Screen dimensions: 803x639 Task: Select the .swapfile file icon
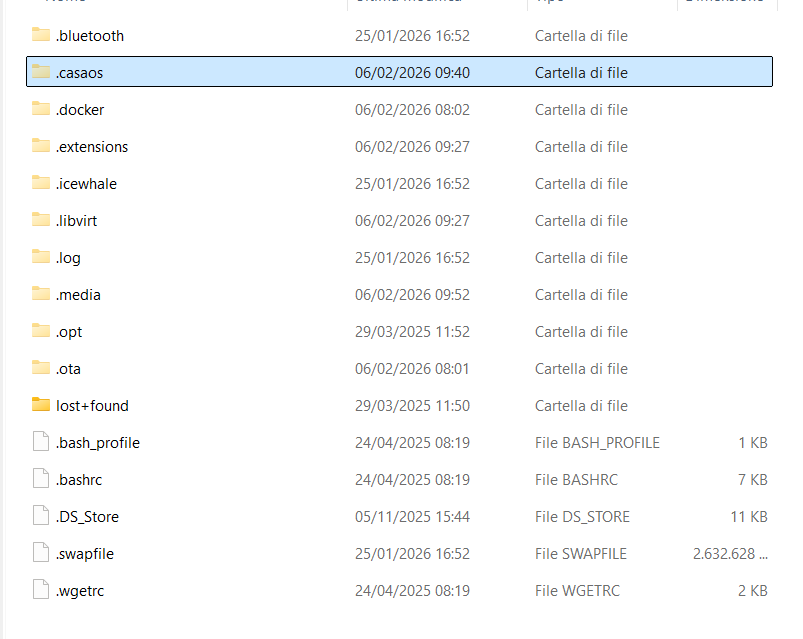point(40,553)
